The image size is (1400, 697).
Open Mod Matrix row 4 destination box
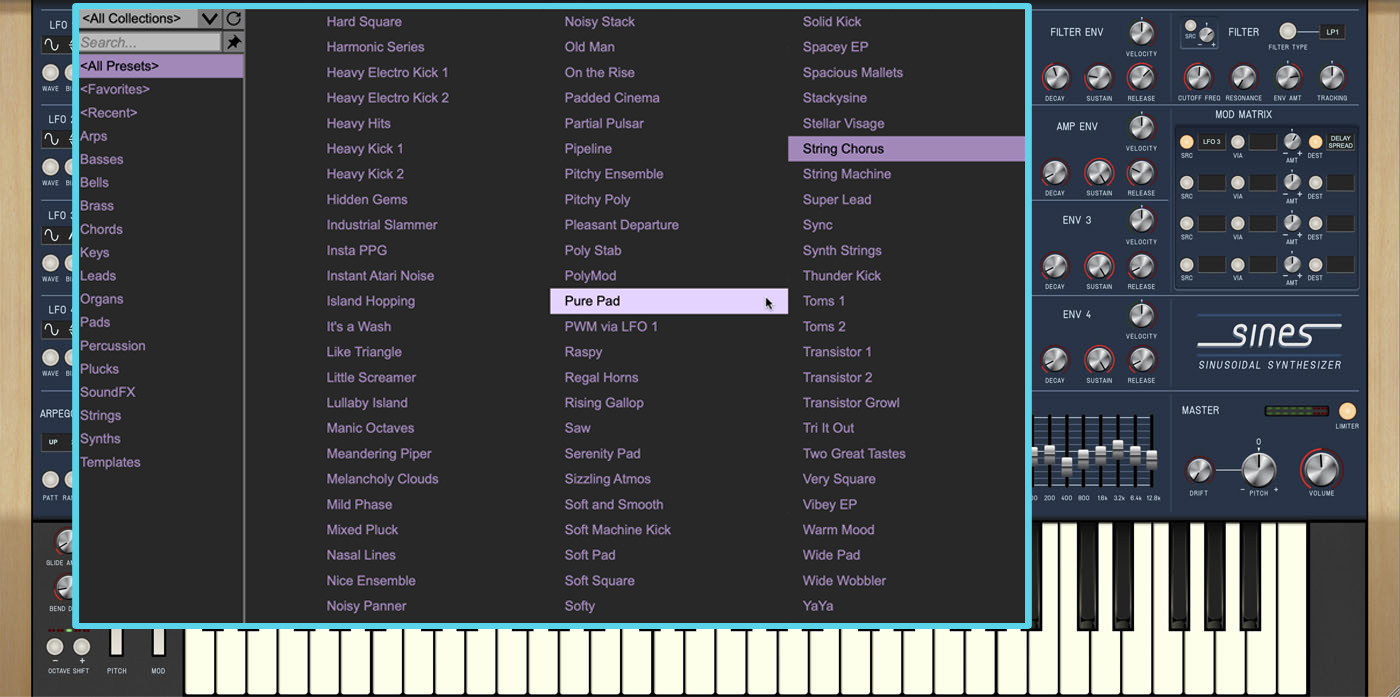(1341, 265)
